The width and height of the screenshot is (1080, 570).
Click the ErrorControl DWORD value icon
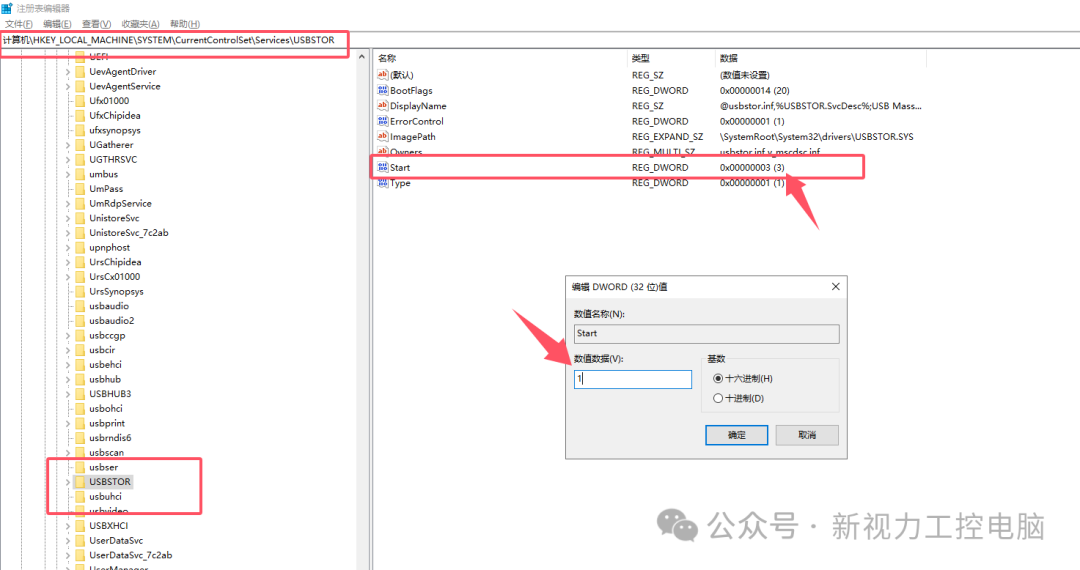point(382,121)
